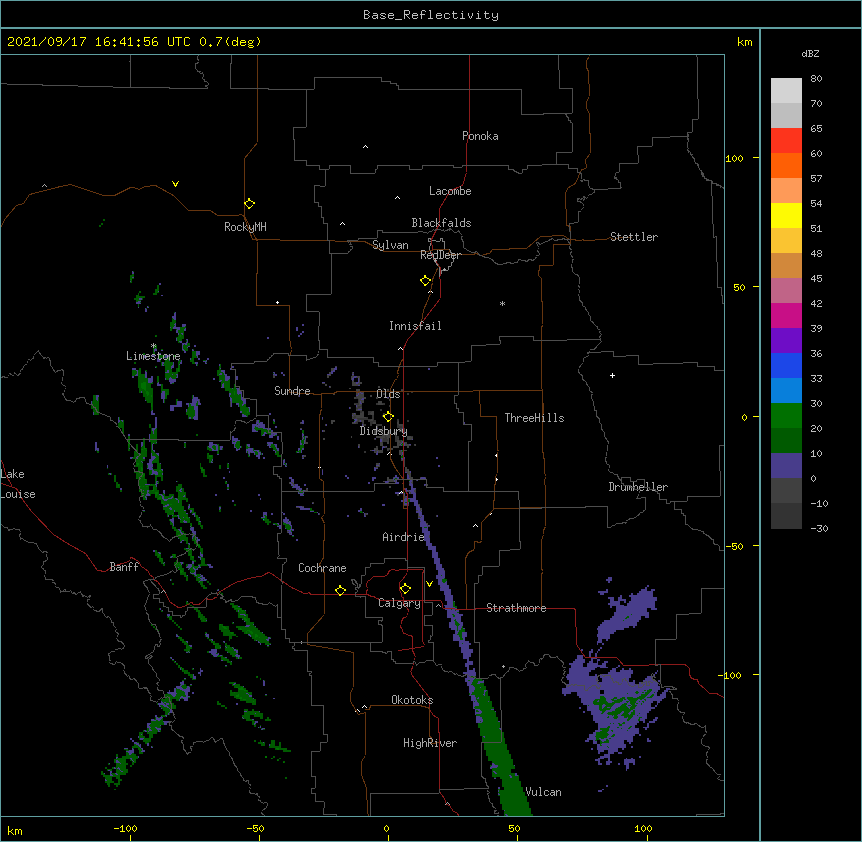Click the Sundre label

click(292, 391)
